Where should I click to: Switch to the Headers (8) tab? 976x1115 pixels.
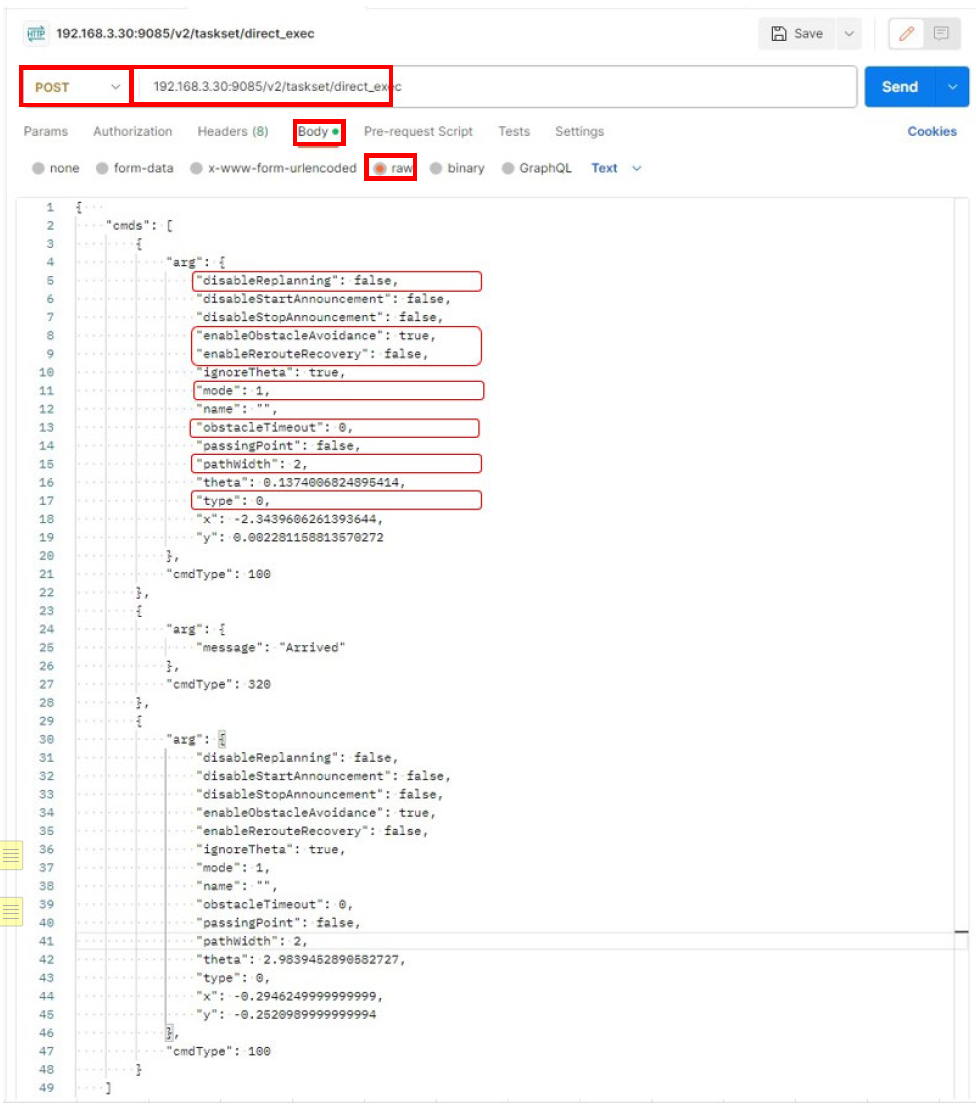point(232,131)
